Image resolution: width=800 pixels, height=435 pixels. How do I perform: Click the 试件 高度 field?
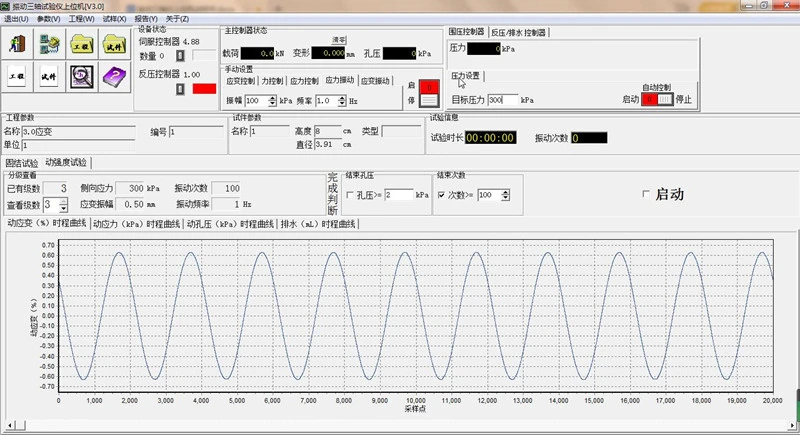[x=328, y=131]
